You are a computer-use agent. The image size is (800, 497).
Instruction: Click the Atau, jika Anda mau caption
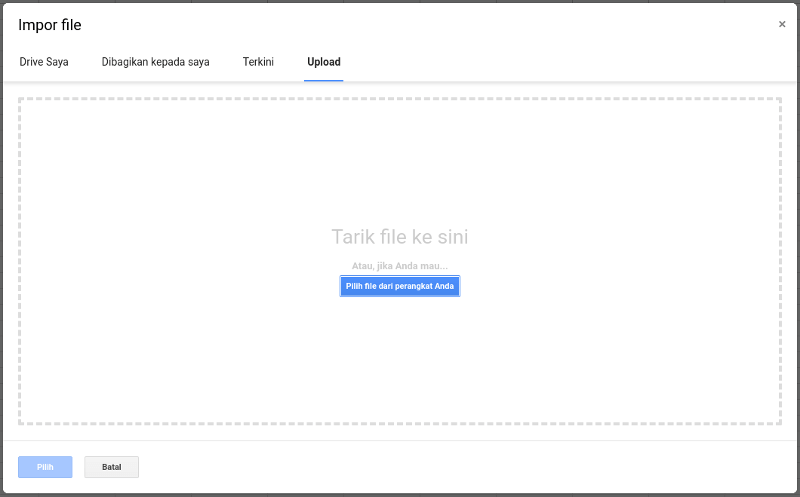tap(400, 266)
